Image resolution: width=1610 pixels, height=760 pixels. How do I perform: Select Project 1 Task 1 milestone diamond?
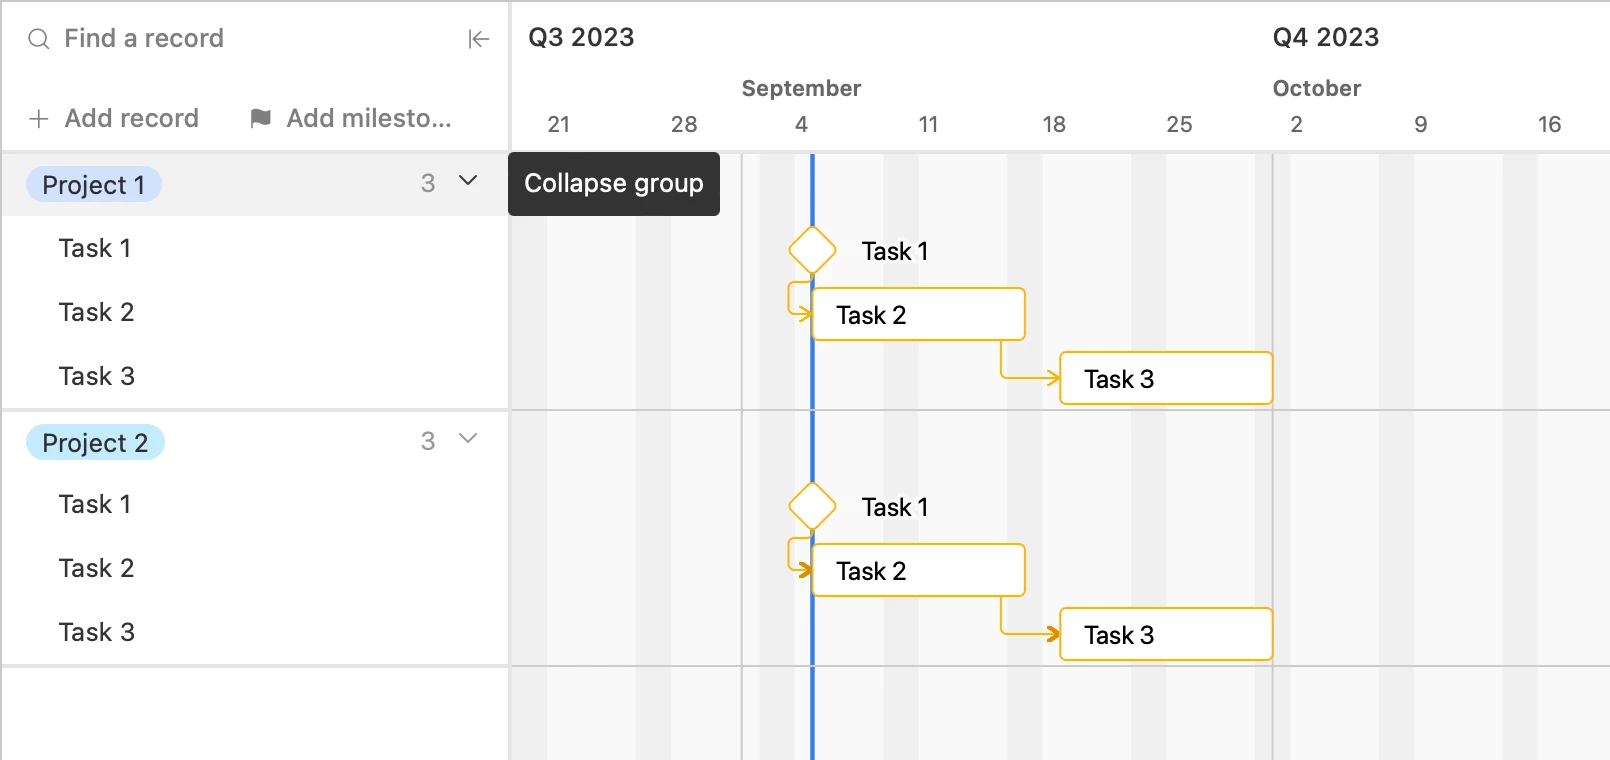[x=812, y=250]
